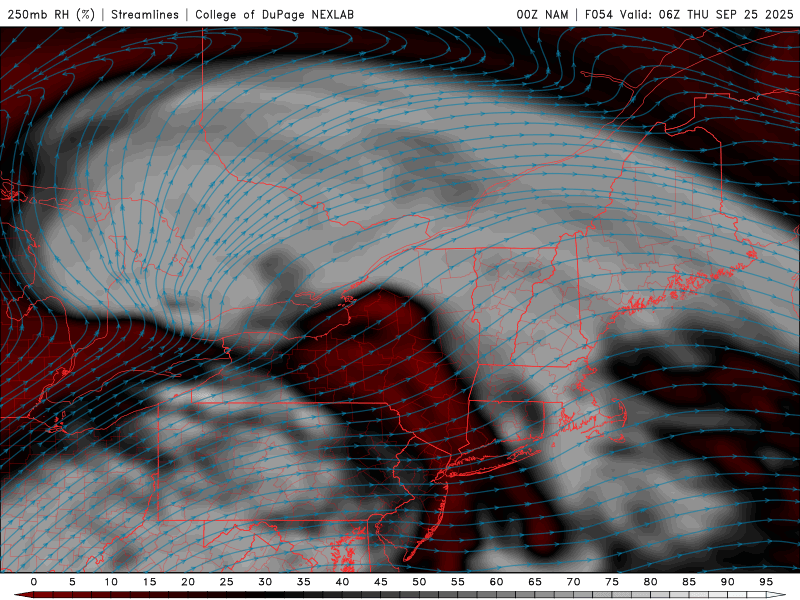This screenshot has width=800, height=600.
Task: Click the '45' colorbar tick label
Action: (x=381, y=582)
